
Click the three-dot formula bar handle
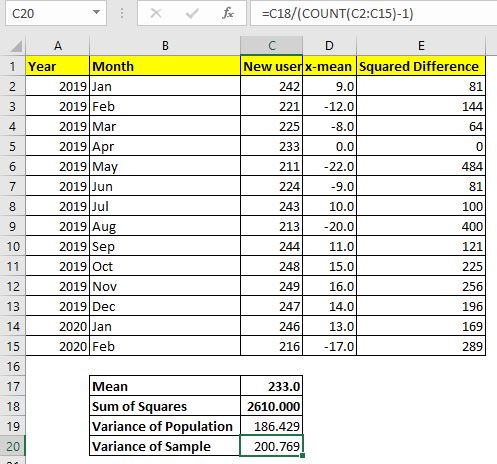point(122,13)
